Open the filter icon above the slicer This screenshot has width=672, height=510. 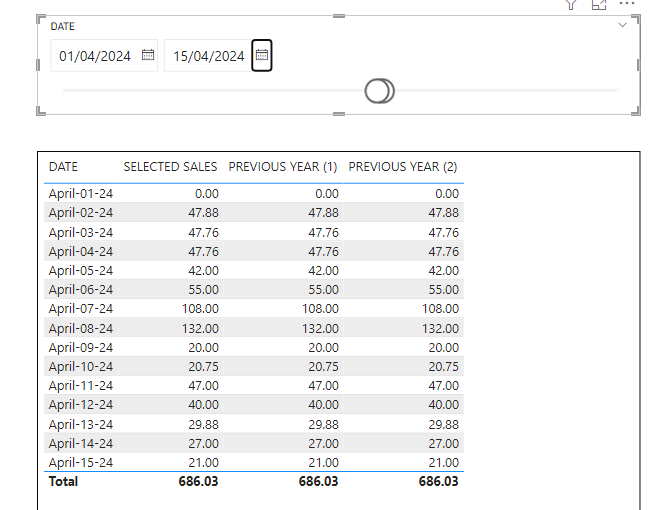[x=571, y=5]
